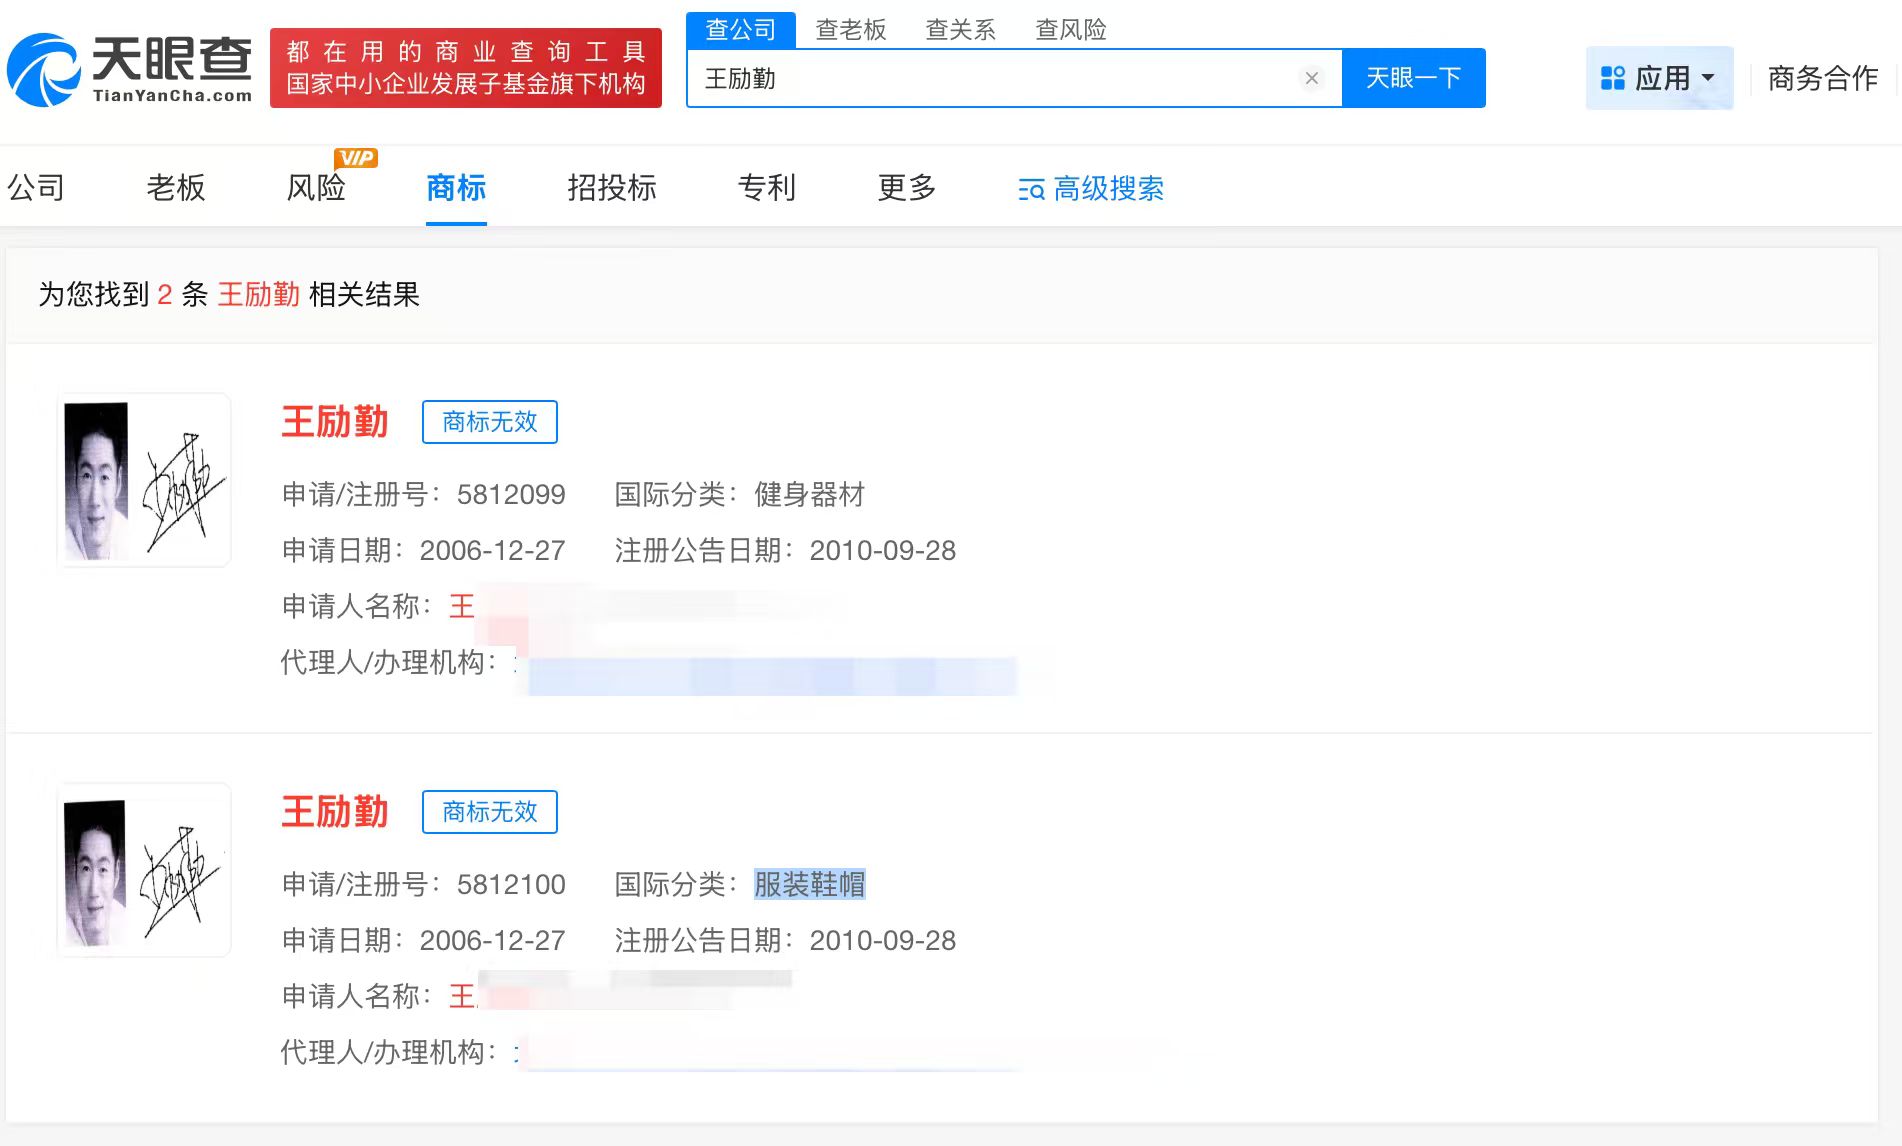The image size is (1902, 1146).
Task: Expand the 更多 menu
Action: [905, 189]
